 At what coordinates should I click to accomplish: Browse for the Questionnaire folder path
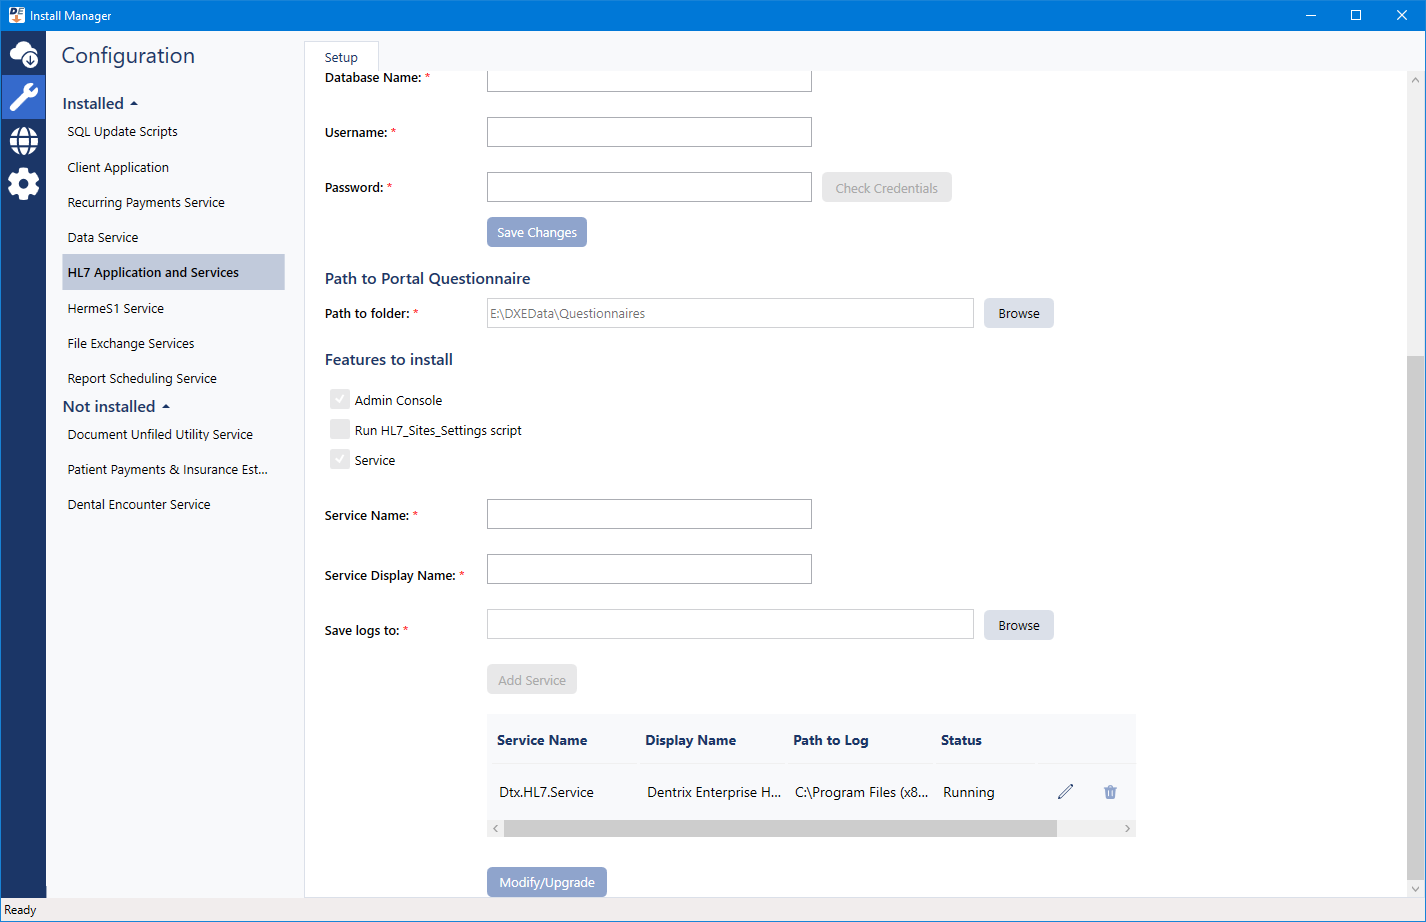pos(1018,313)
